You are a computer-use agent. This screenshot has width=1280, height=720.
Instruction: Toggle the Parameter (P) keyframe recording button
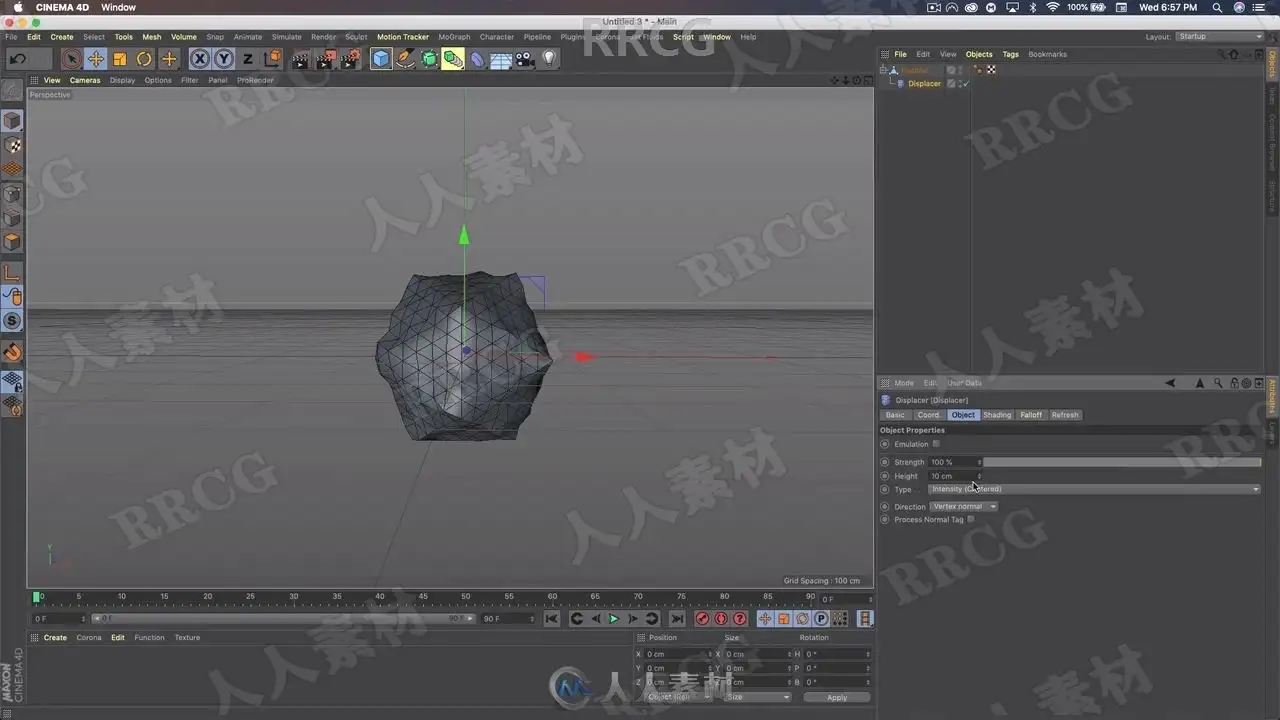821,619
